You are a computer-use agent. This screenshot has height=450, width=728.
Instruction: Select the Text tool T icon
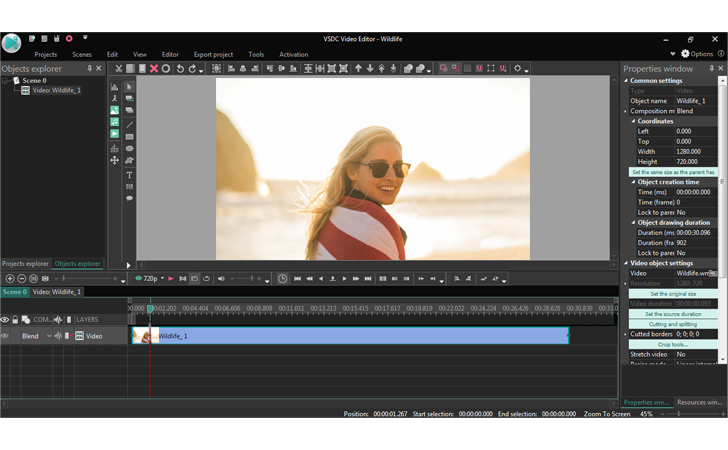[x=130, y=175]
